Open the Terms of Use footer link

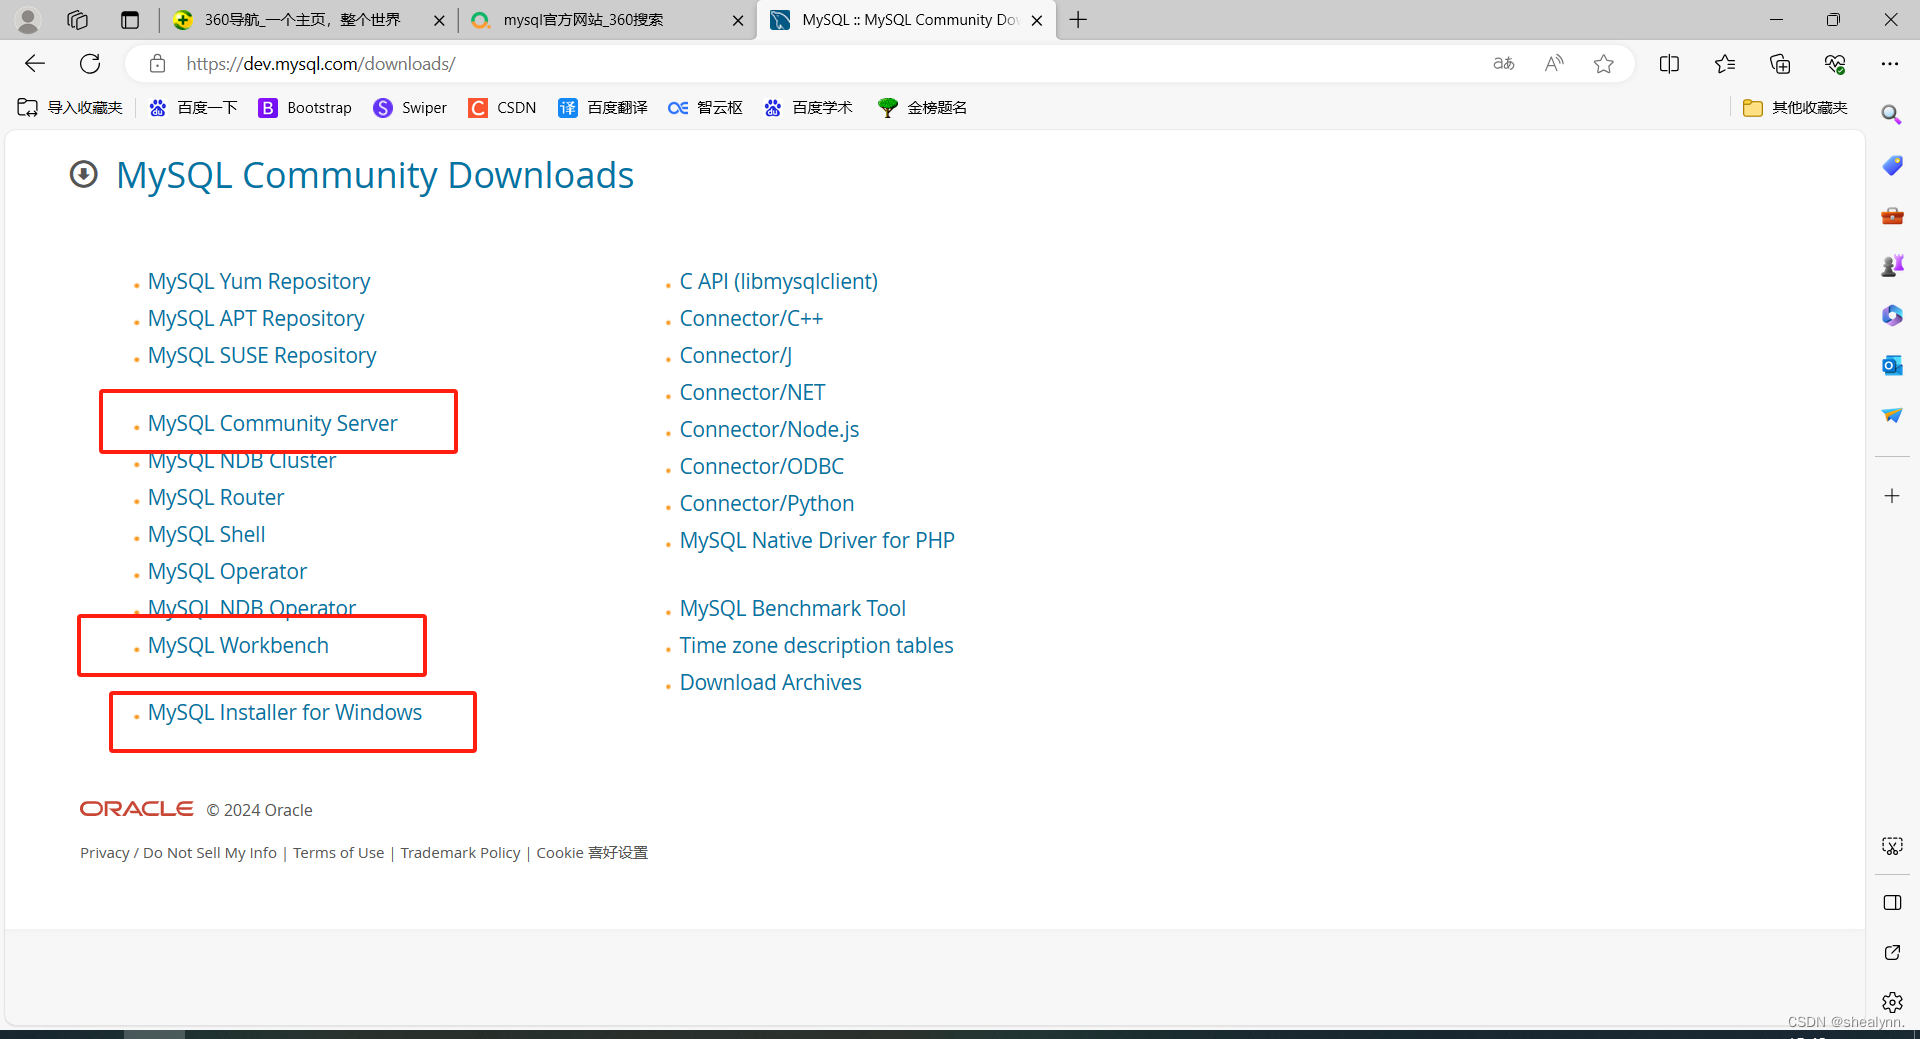pos(338,853)
